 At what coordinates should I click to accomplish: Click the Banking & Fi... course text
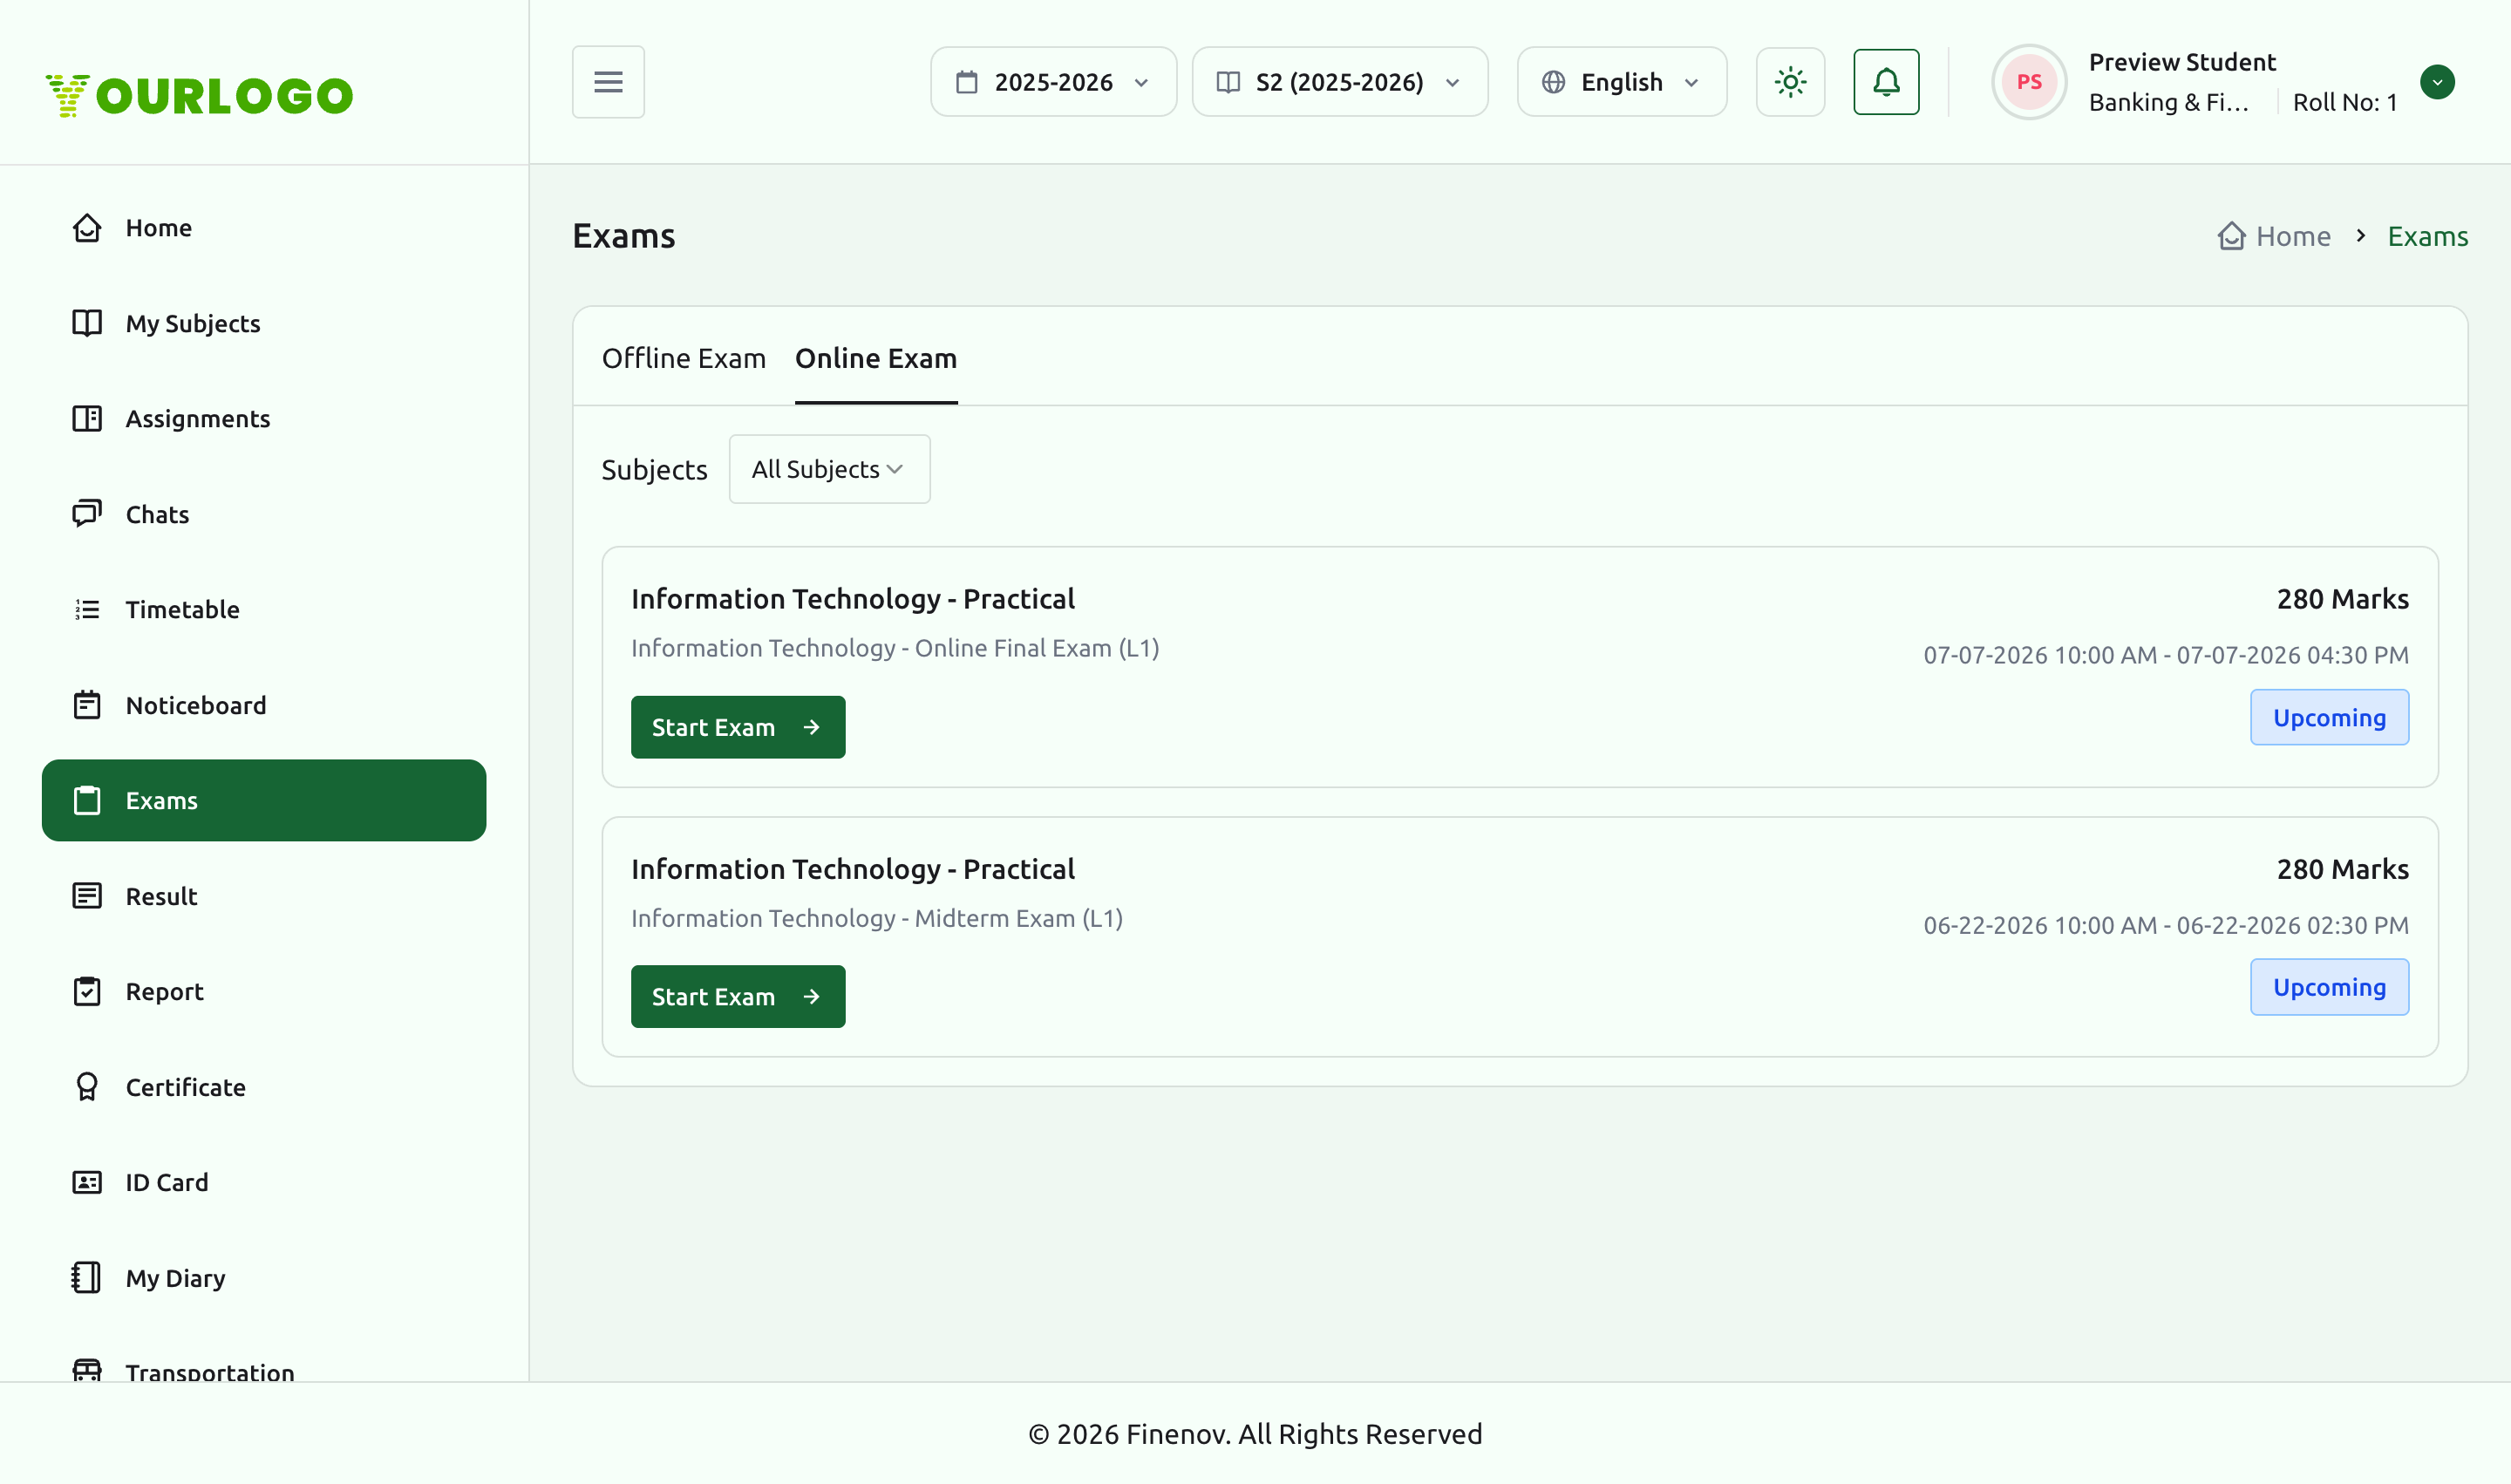(x=2168, y=102)
